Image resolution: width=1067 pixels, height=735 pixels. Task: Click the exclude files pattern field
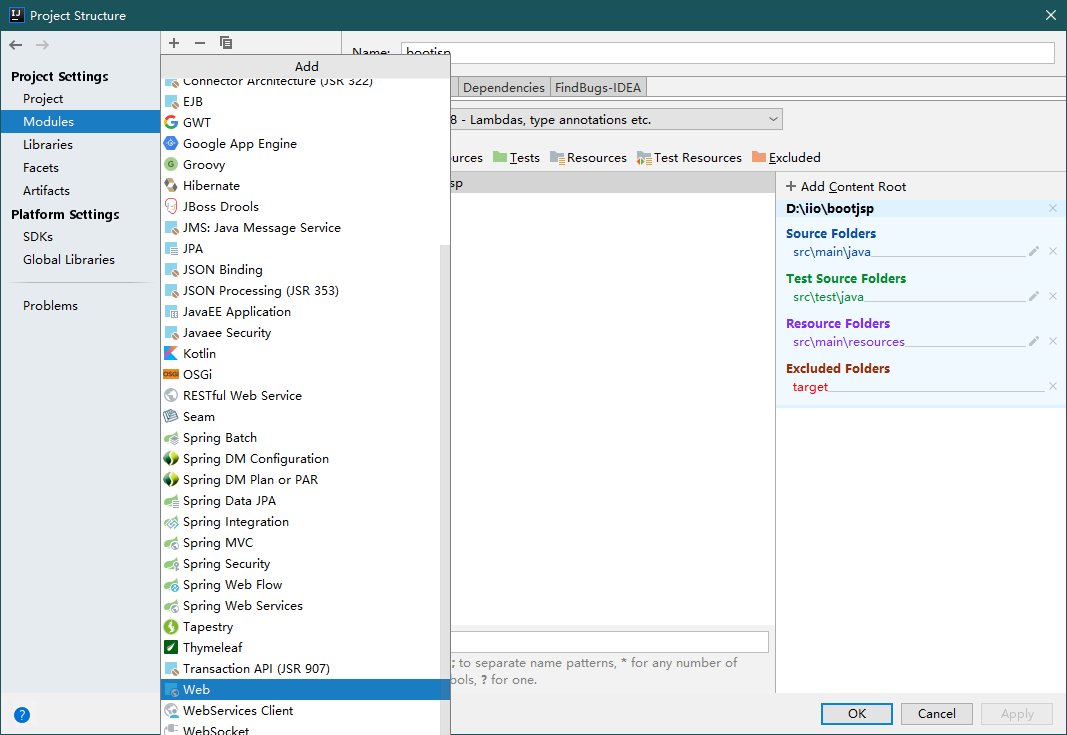tap(610, 642)
